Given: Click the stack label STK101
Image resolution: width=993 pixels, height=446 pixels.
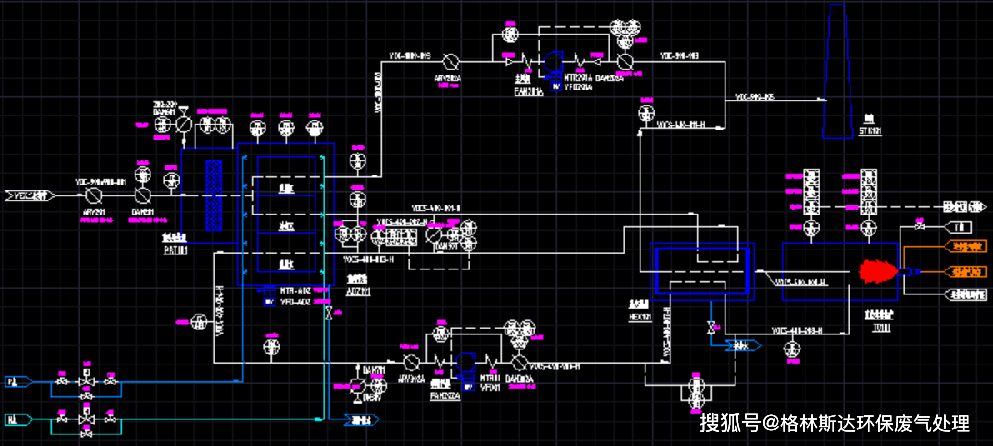Looking at the screenshot, I should coord(870,131).
